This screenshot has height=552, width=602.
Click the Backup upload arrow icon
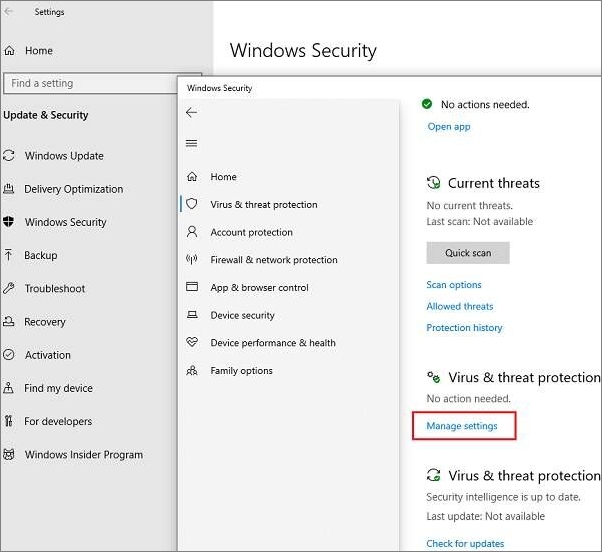8,255
